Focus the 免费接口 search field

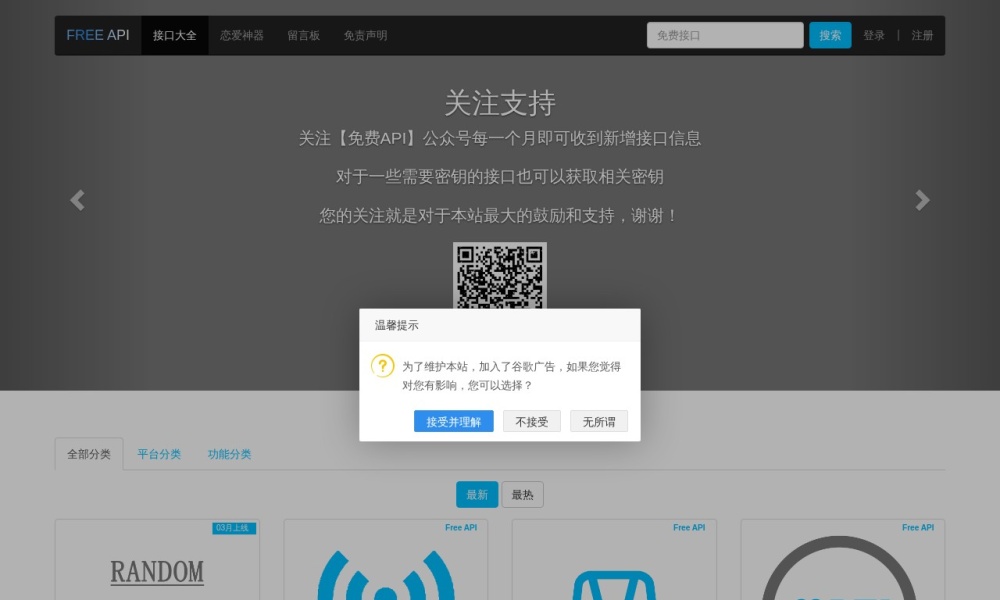click(725, 35)
